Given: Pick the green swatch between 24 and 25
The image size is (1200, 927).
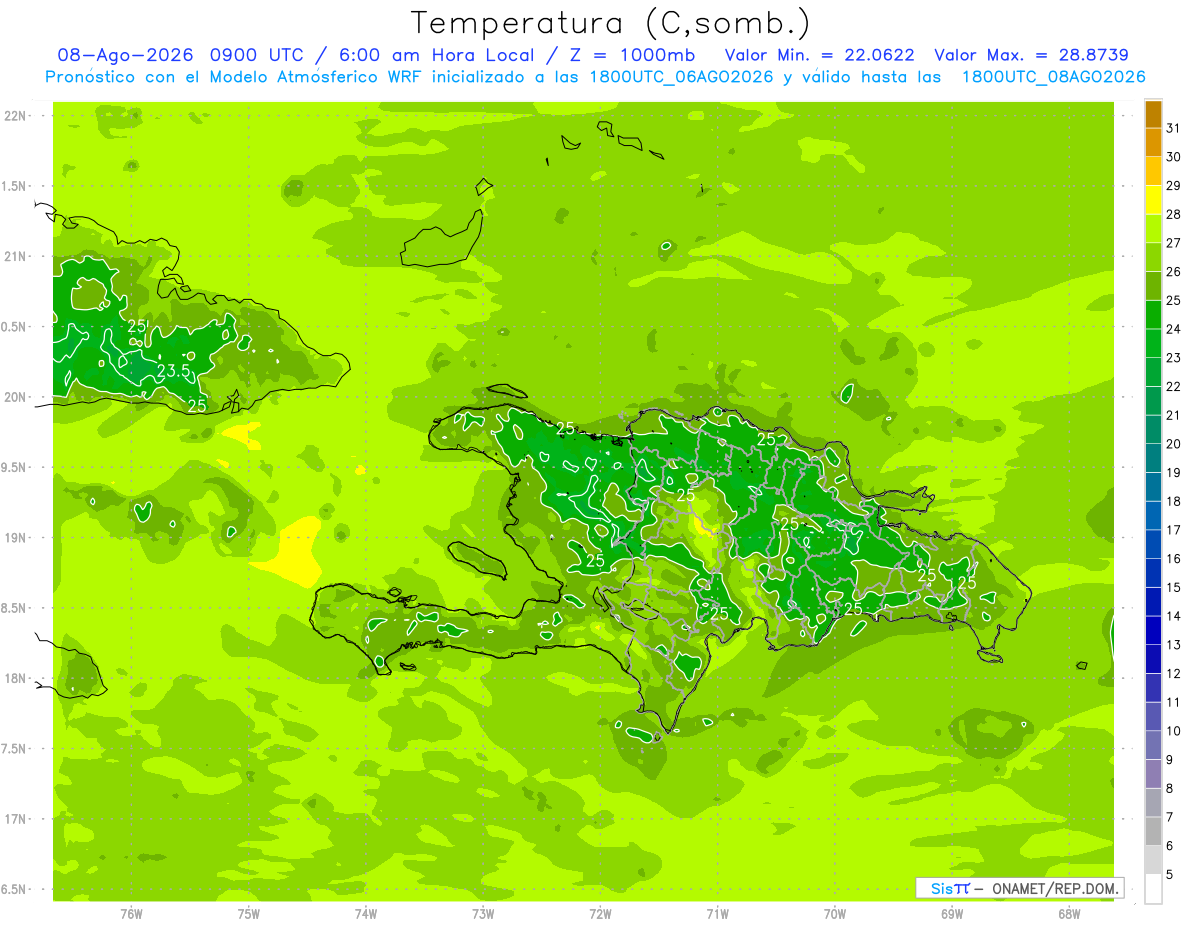Looking at the screenshot, I should tap(1153, 314).
